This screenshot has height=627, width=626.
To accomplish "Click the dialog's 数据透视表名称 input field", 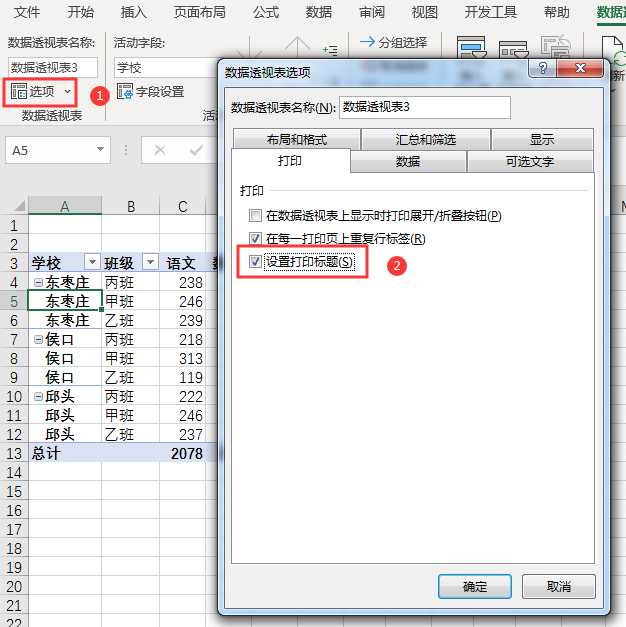I will [x=425, y=107].
